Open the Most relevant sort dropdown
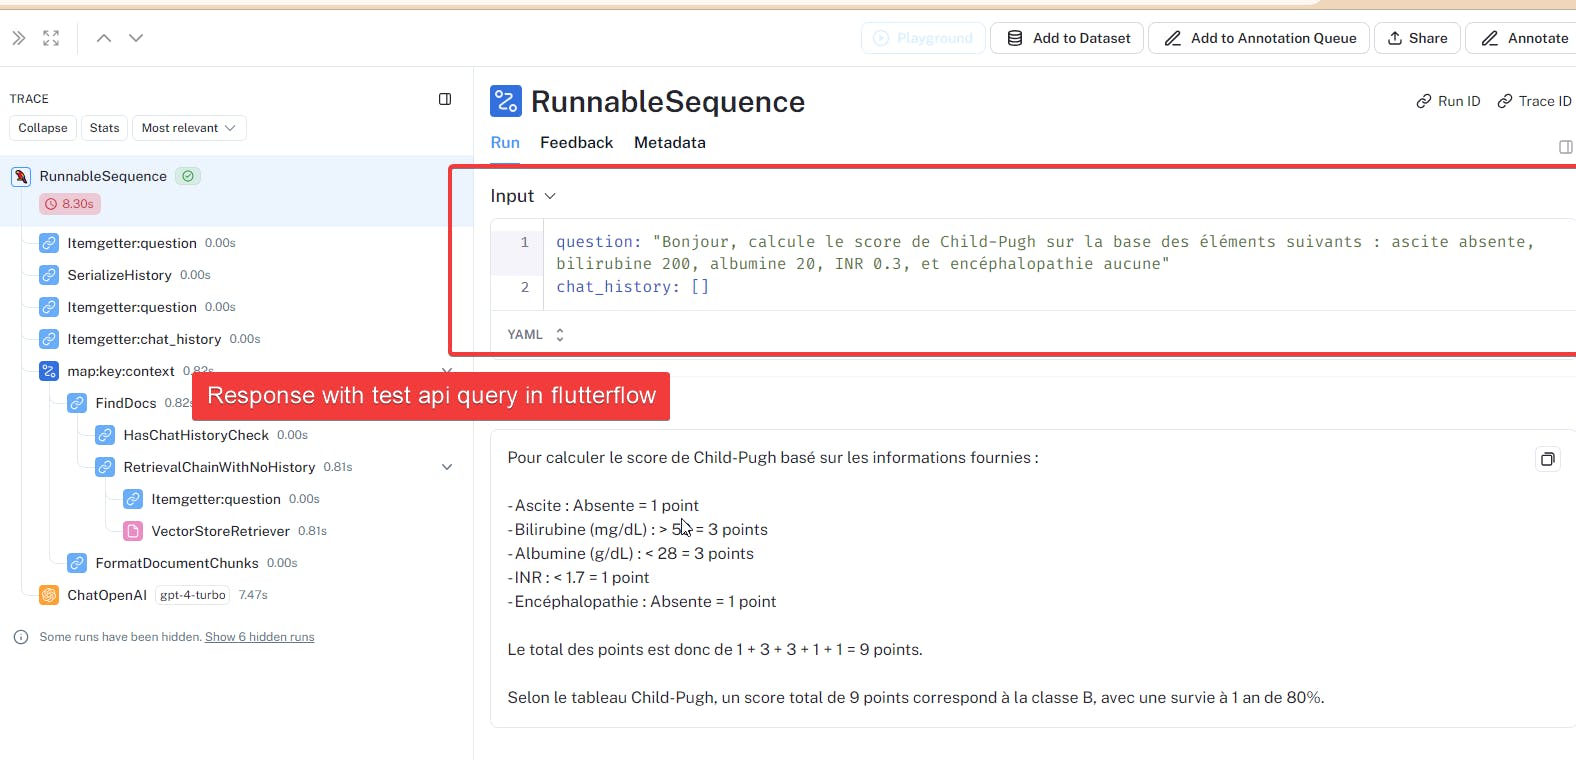The height and width of the screenshot is (760, 1576). coord(188,128)
